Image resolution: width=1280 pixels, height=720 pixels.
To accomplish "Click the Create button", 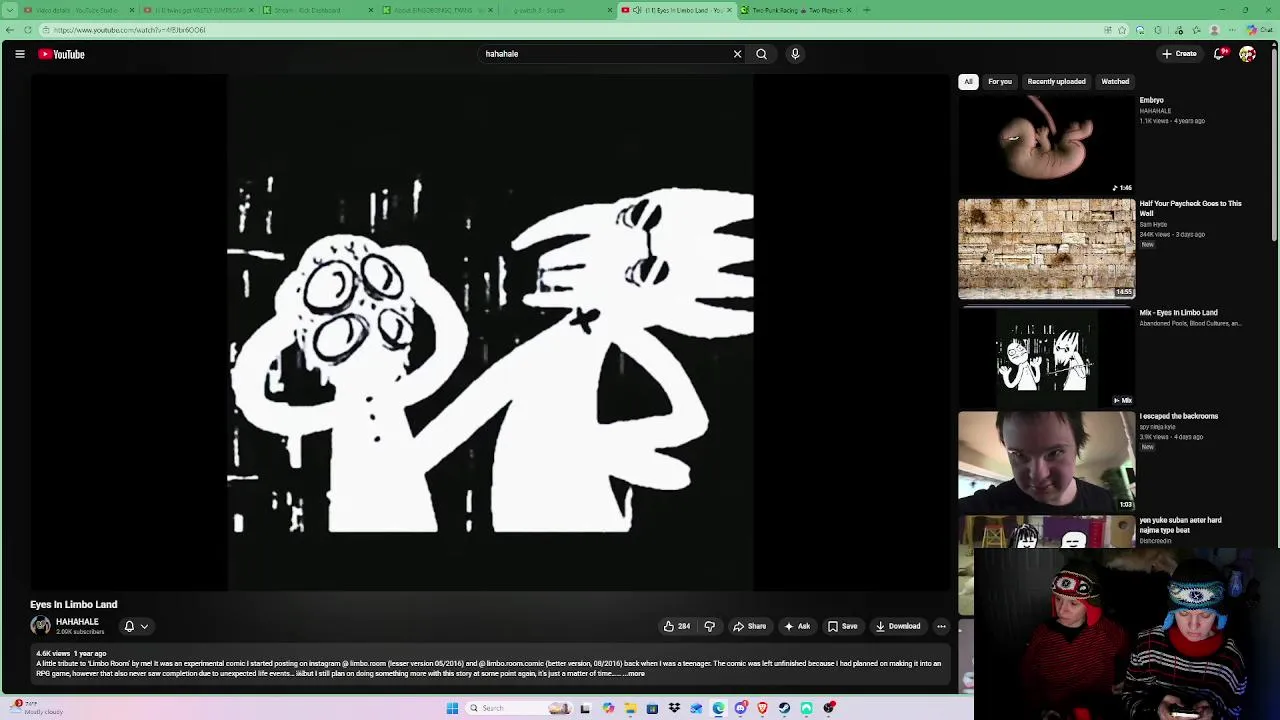I will click(x=1179, y=54).
